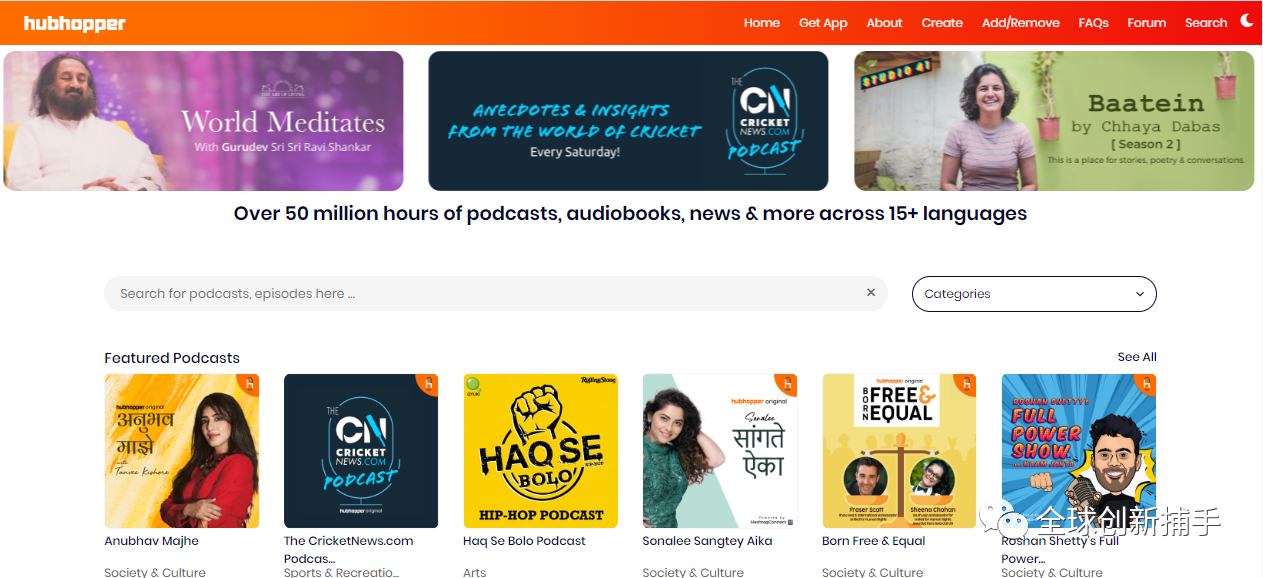Click the hubhopper logo
The width and height of the screenshot is (1263, 578).
point(75,23)
